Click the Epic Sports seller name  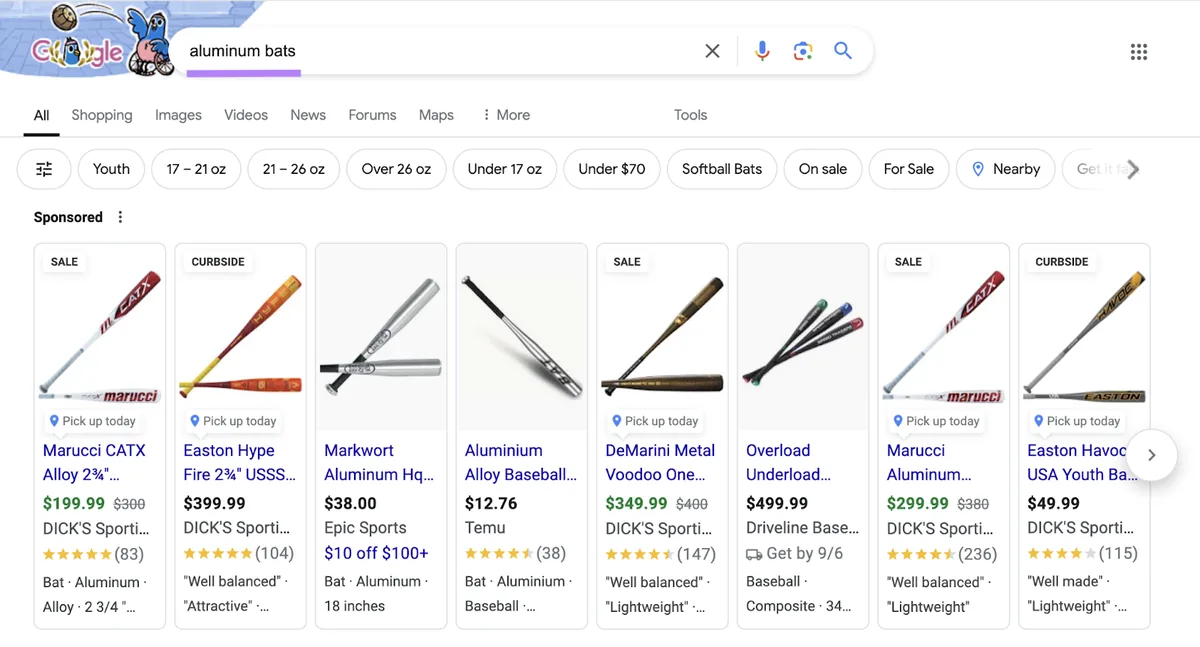(365, 528)
